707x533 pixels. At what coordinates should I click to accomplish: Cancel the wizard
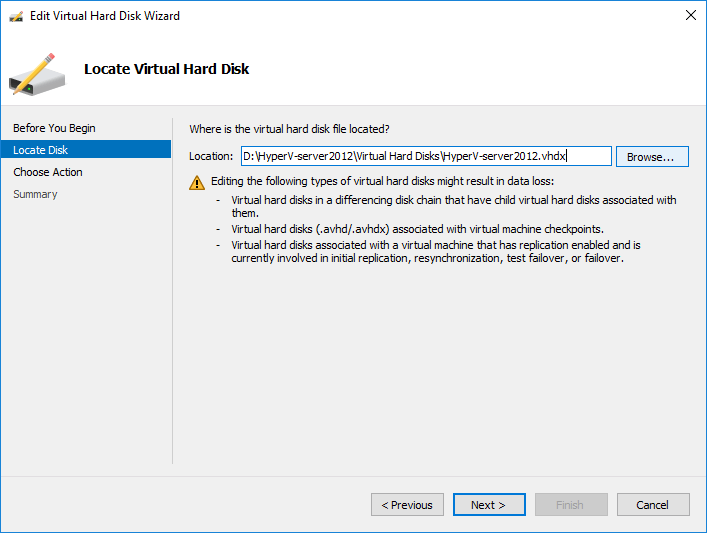pos(653,505)
